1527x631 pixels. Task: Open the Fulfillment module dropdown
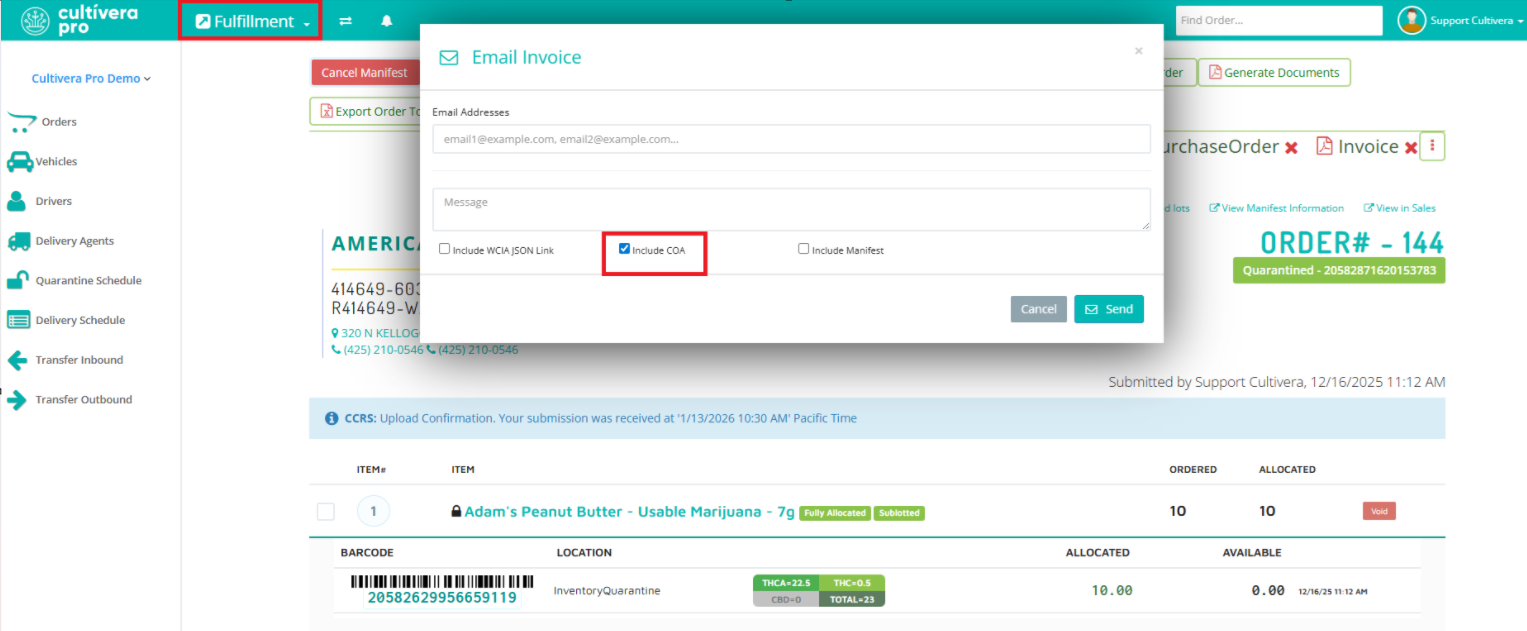[252, 21]
